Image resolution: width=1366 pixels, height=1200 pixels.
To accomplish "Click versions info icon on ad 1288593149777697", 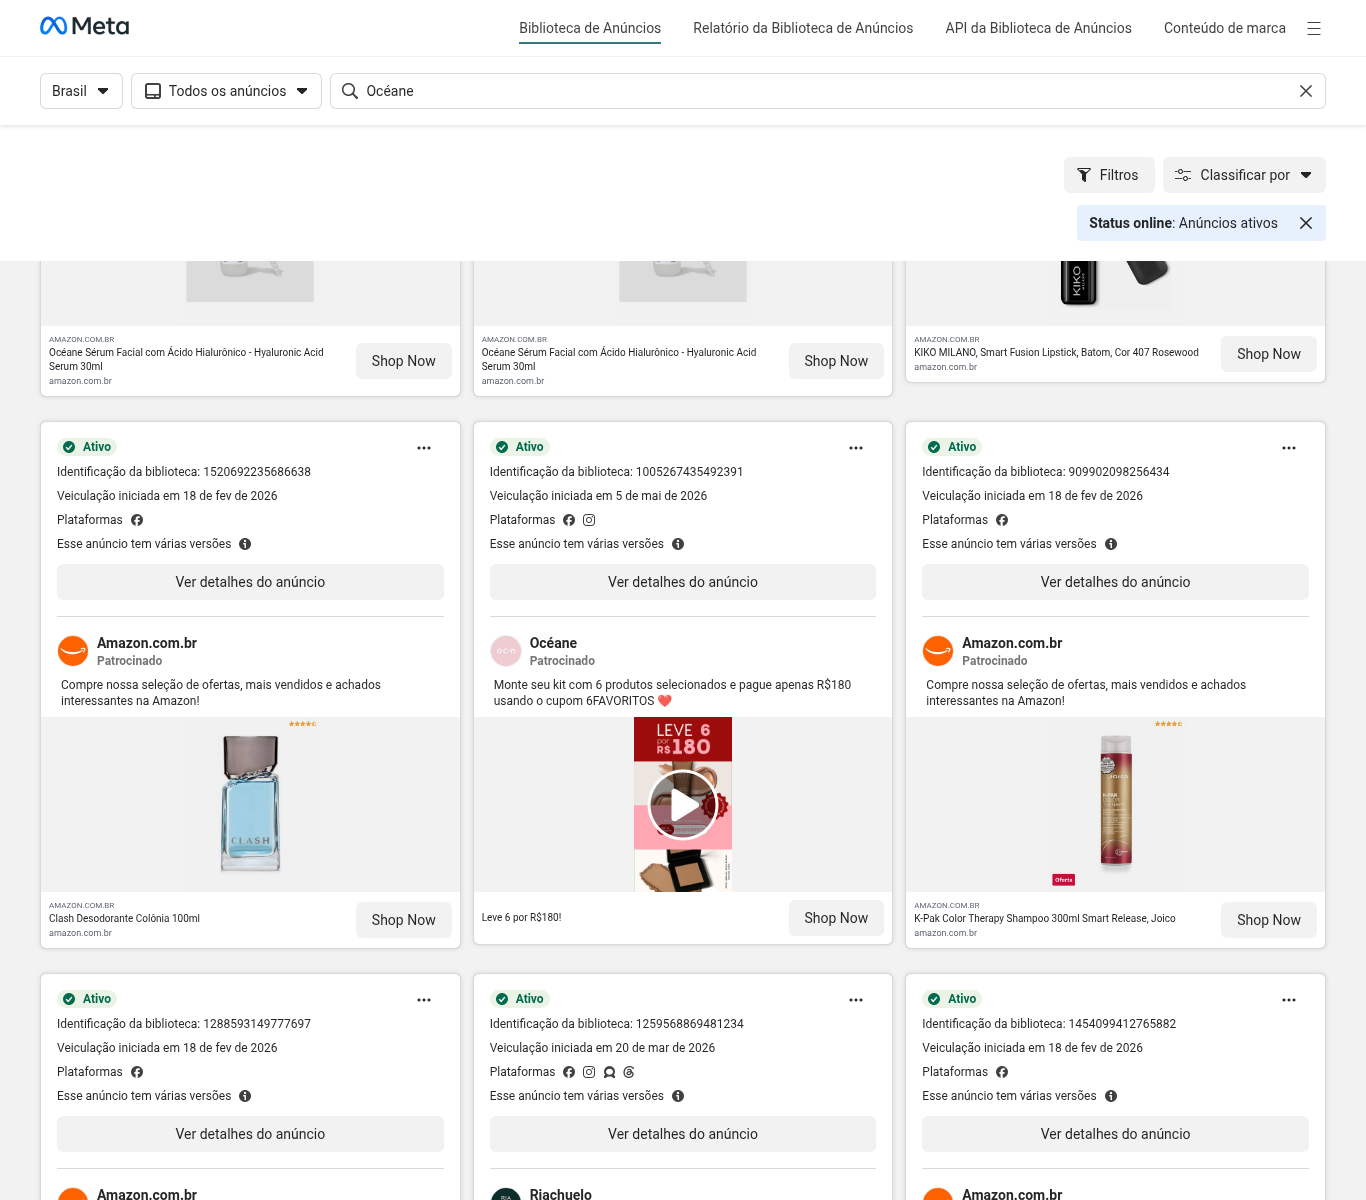I will pyautogui.click(x=245, y=1096).
